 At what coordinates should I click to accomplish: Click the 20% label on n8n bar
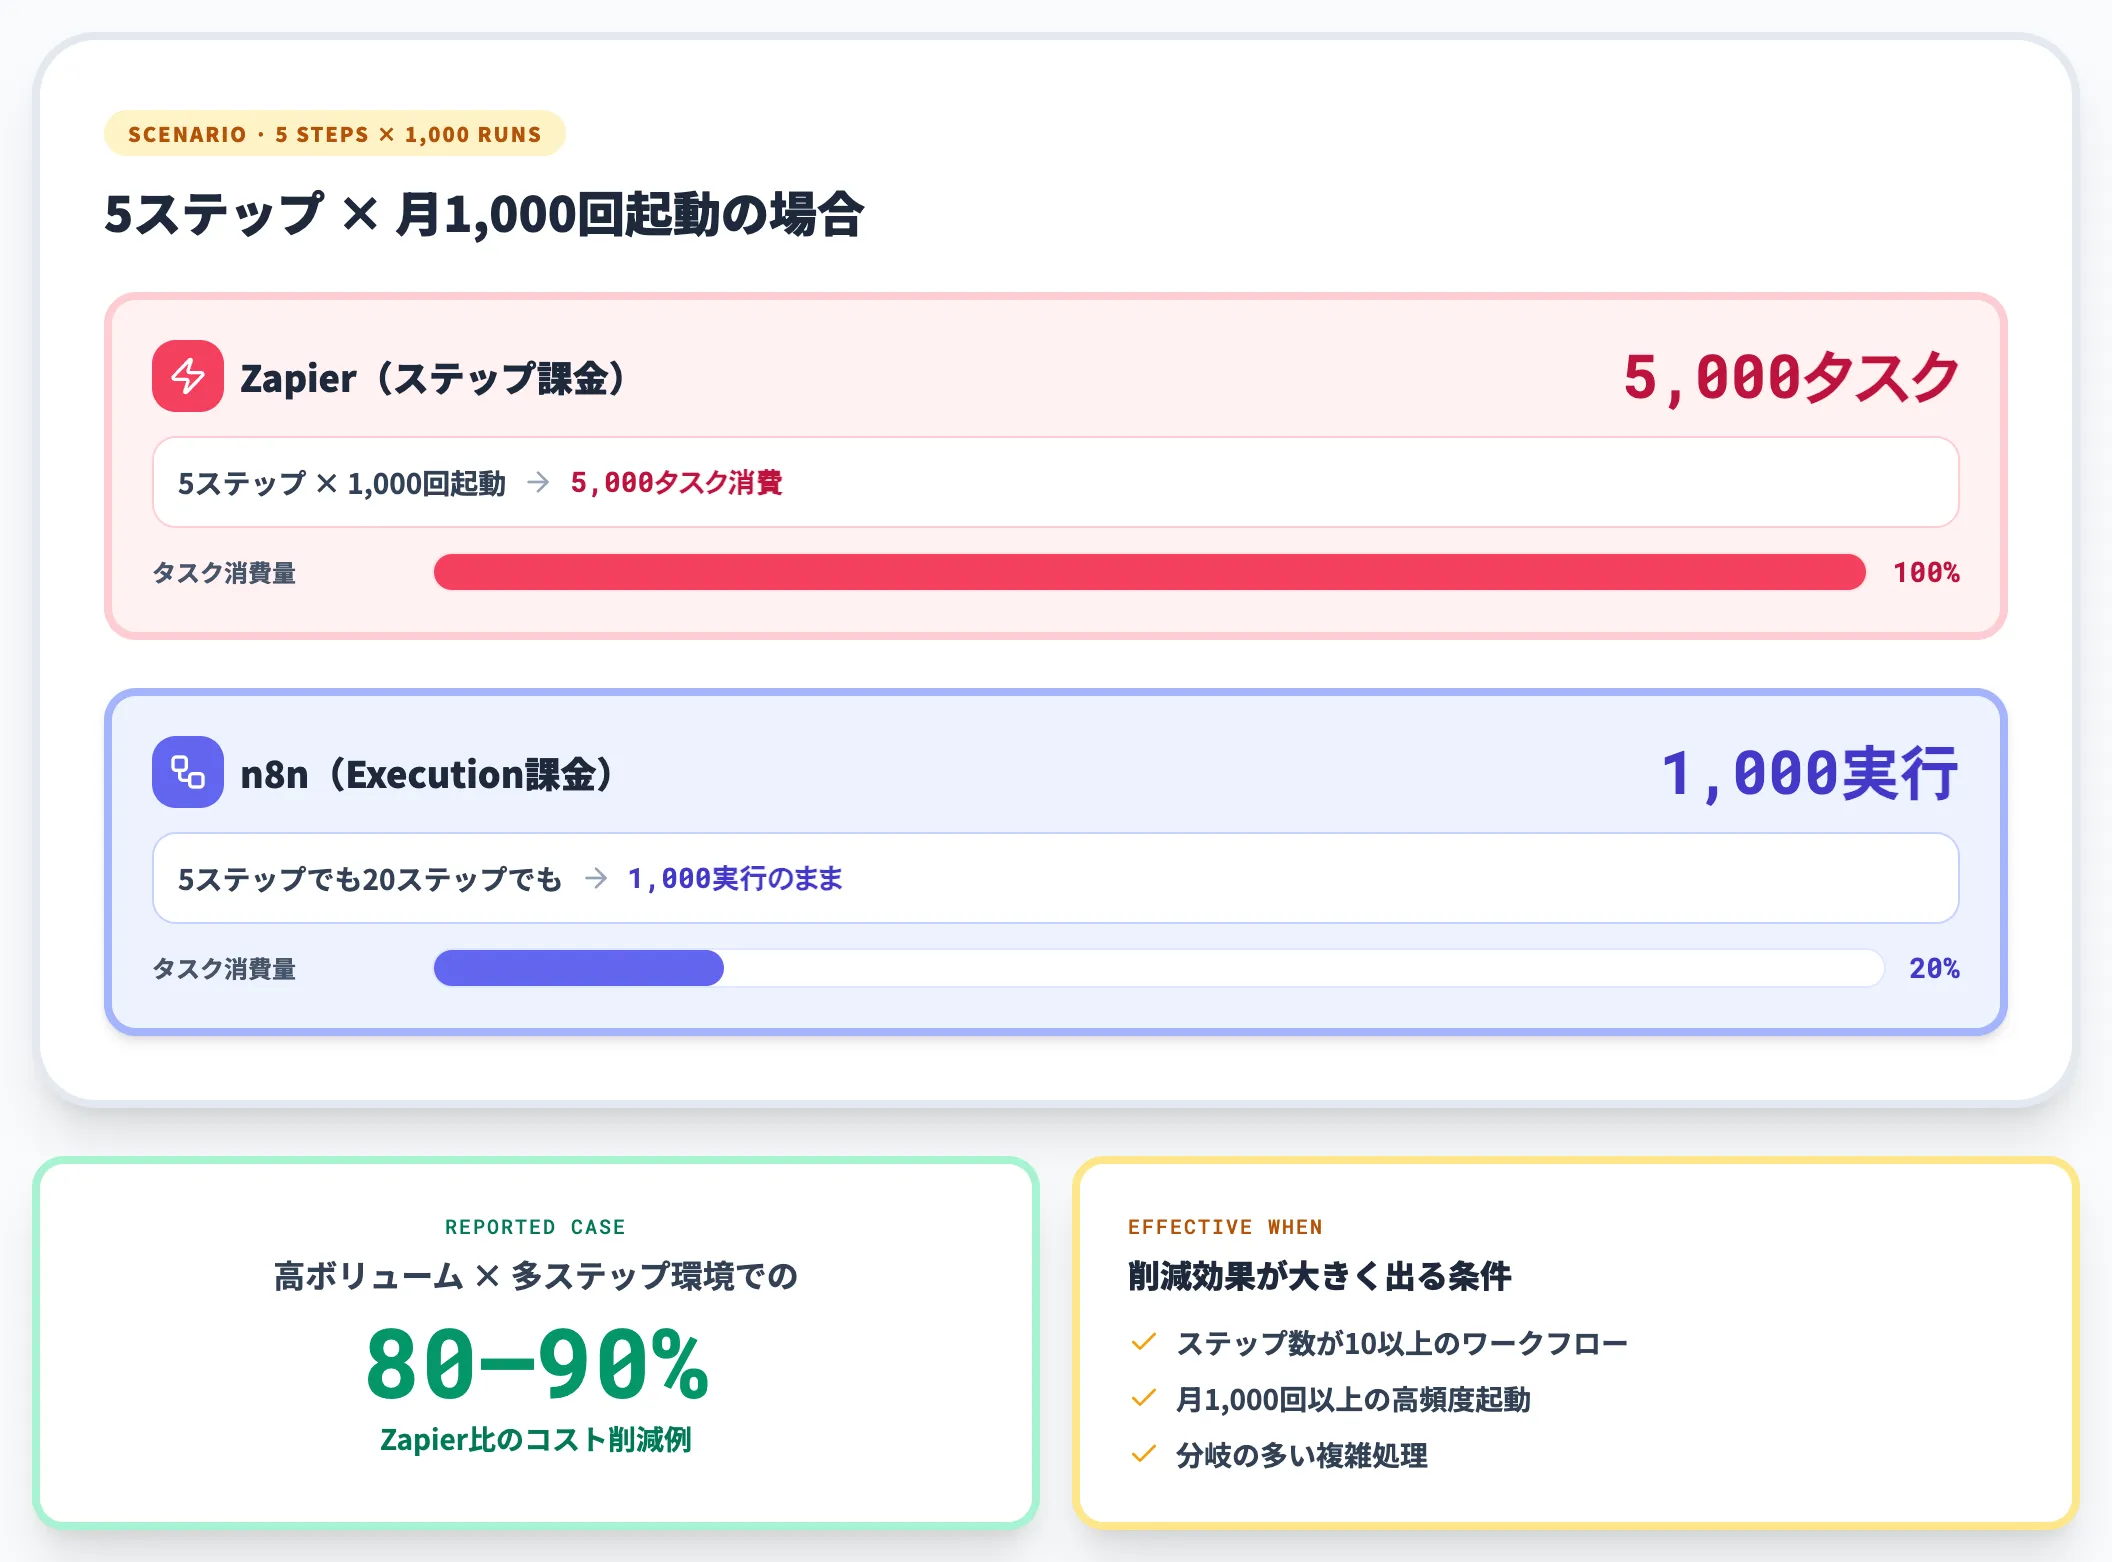tap(1934, 969)
